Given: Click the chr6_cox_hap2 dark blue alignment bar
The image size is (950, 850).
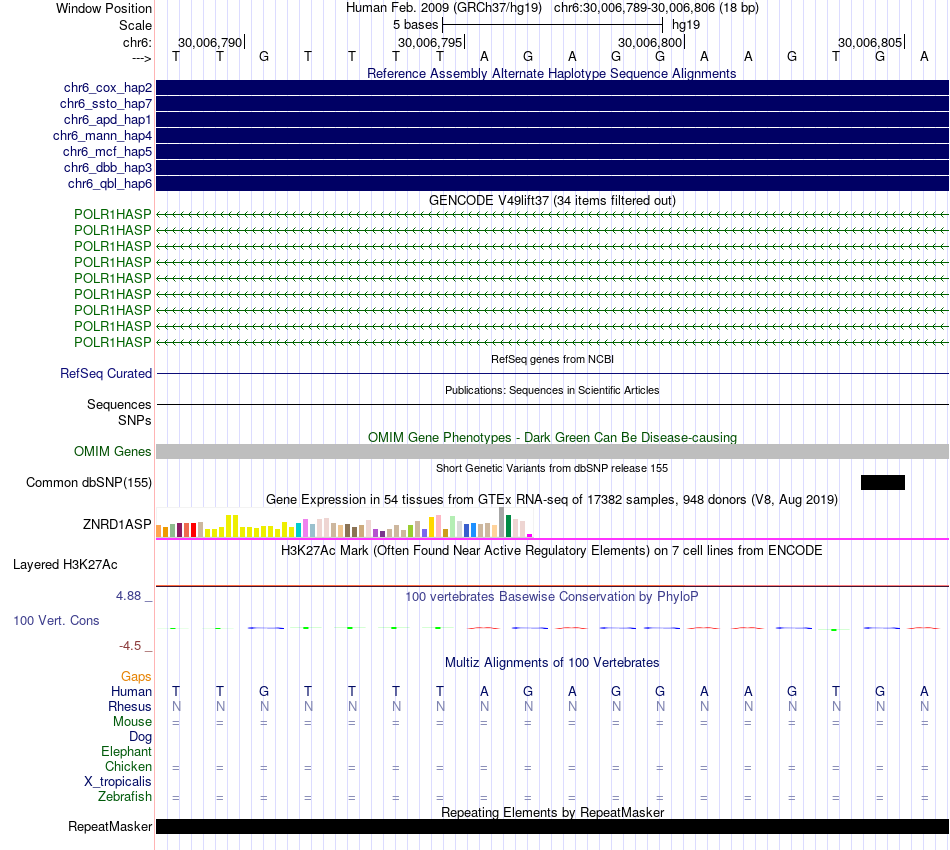Looking at the screenshot, I should click(x=552, y=87).
